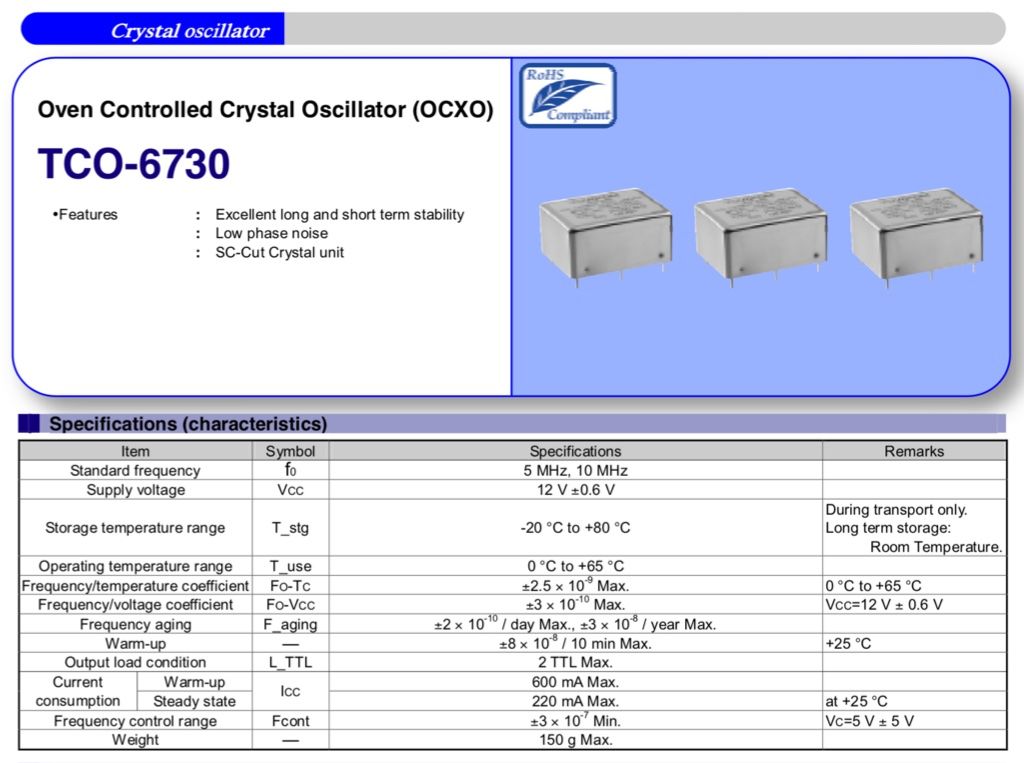
Task: Click the 'Crystal oscillator' header label
Action: pos(189,31)
